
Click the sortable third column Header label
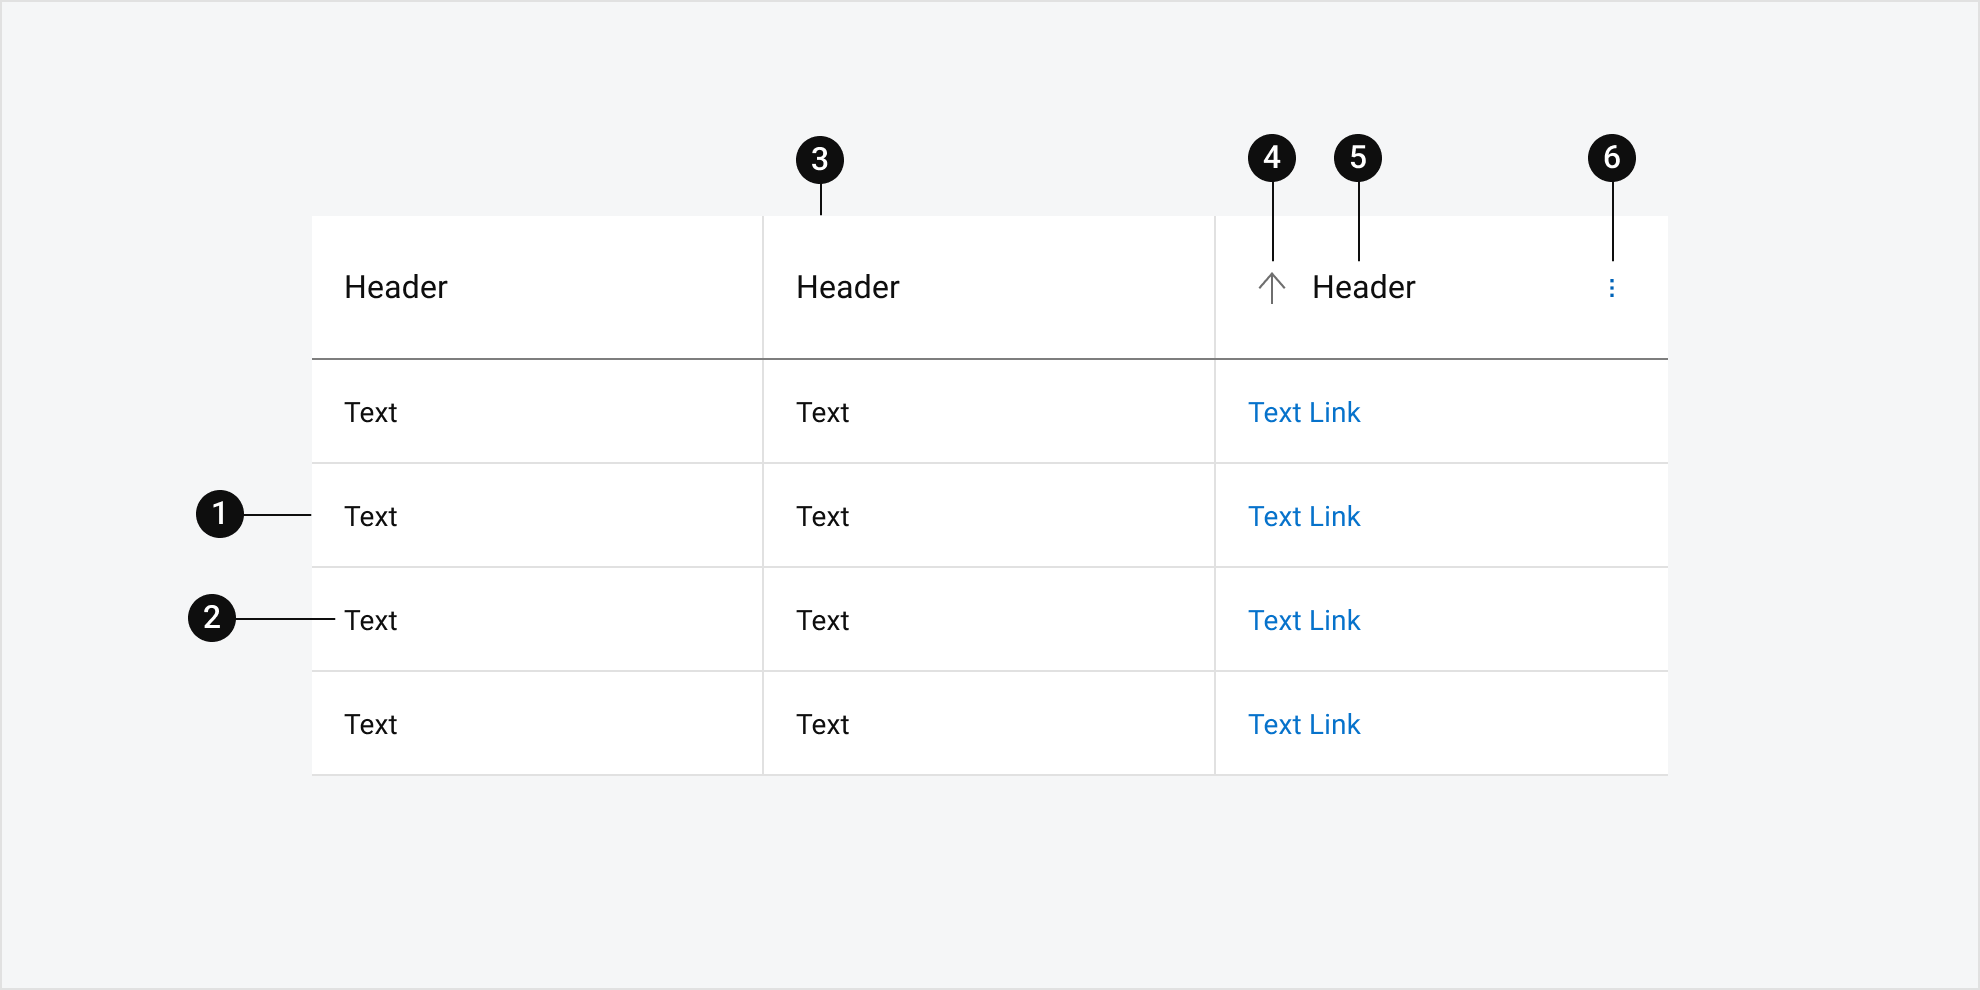click(1364, 287)
